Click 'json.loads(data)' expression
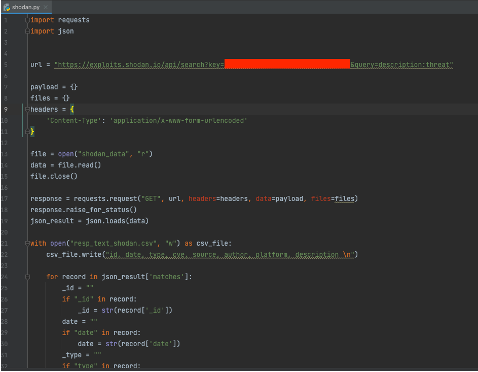Viewport: 478px width, 372px height. (x=117, y=221)
